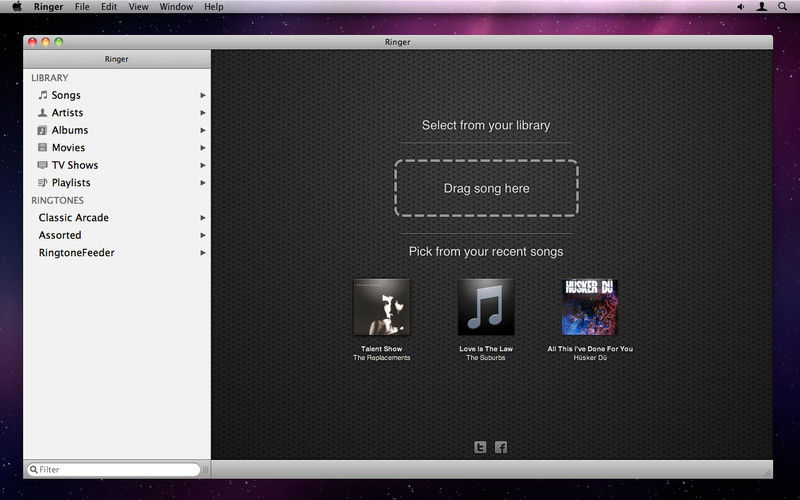Viewport: 800px width, 500px height.
Task: Expand the Playlists arrow
Action: pyautogui.click(x=203, y=183)
